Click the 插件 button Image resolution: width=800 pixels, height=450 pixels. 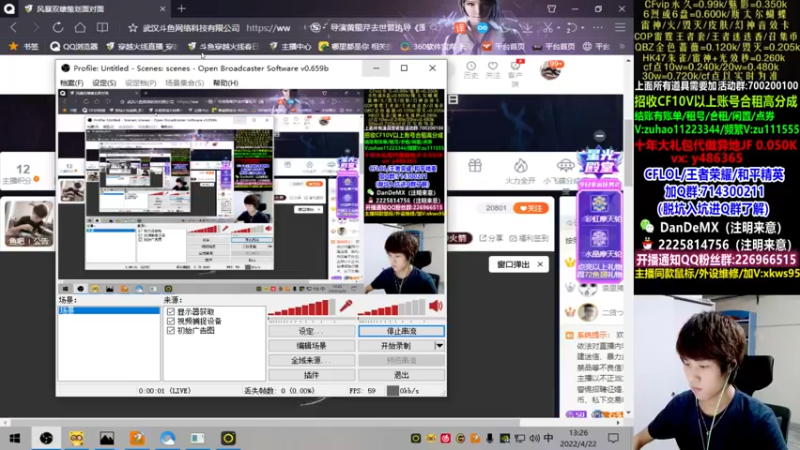point(311,375)
